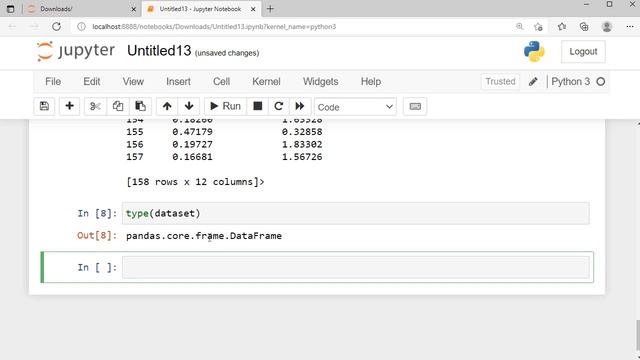Image resolution: width=640 pixels, height=360 pixels.
Task: Click the In [8] prompt label
Action: [x=97, y=213]
